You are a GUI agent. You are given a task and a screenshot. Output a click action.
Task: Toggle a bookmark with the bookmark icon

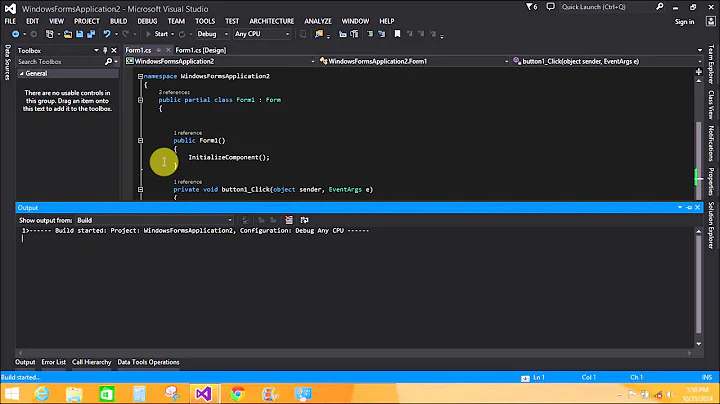[x=397, y=34]
